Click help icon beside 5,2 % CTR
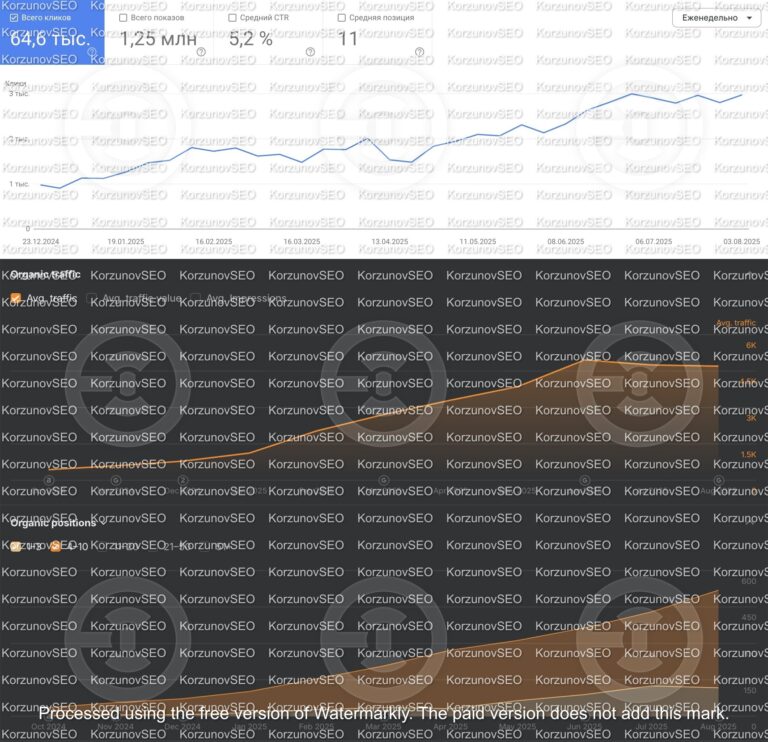 tap(310, 52)
